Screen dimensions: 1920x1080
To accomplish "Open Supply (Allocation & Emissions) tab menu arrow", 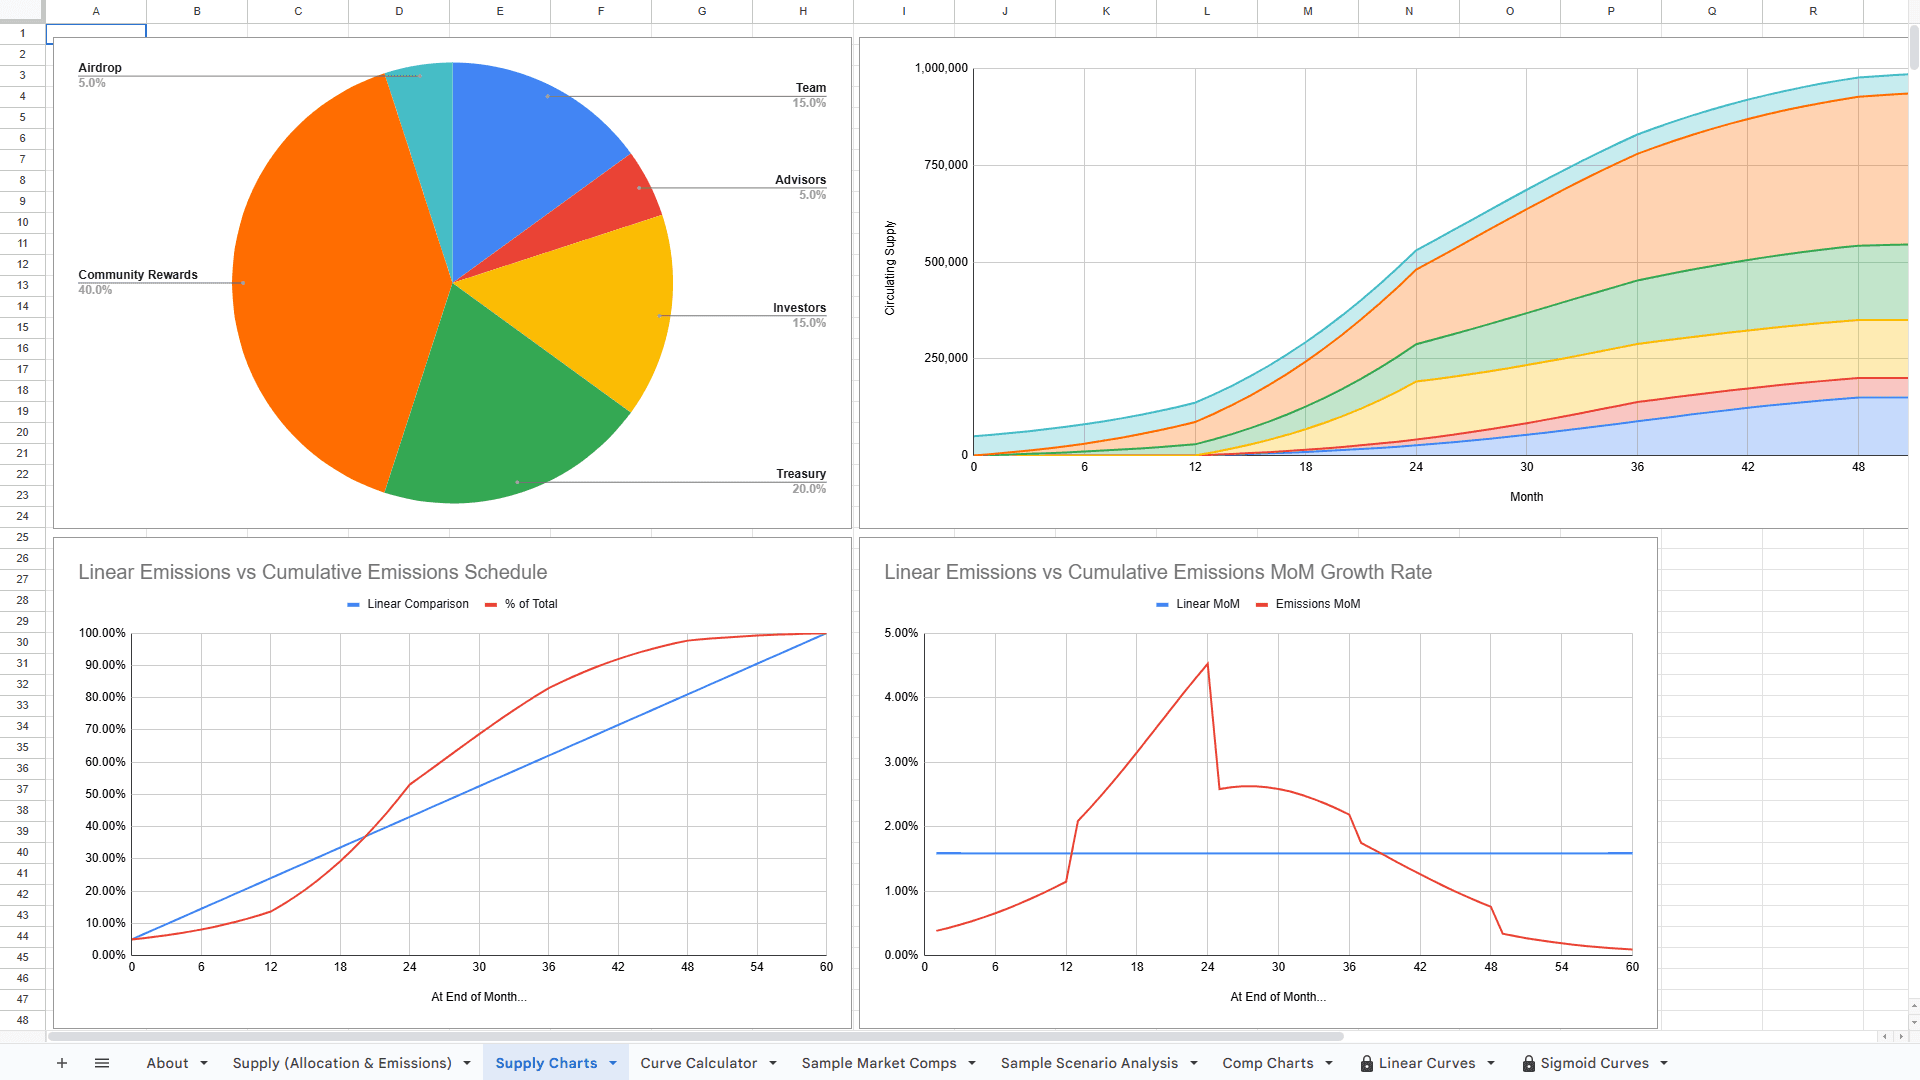I will (467, 1063).
